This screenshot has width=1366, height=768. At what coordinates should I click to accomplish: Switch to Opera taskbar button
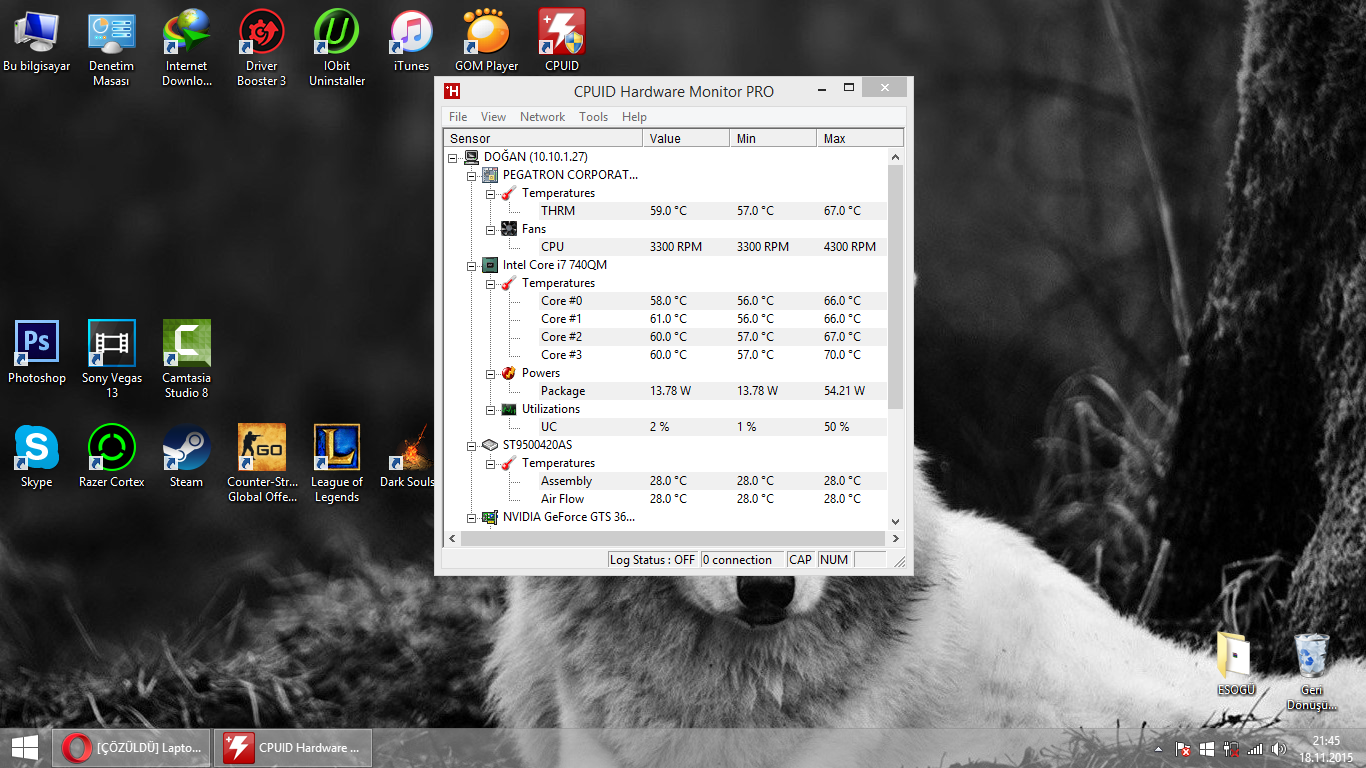coord(132,747)
